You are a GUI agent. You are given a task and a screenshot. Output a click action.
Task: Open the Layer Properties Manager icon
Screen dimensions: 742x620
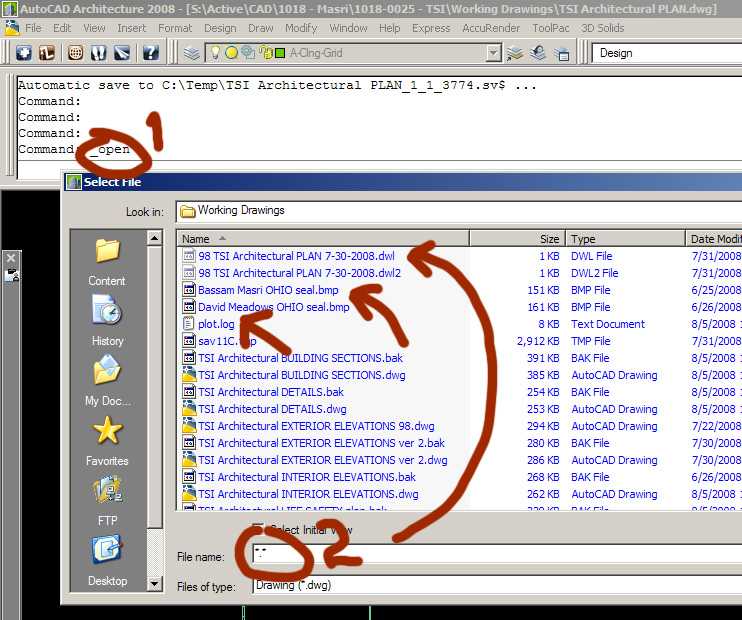click(x=192, y=53)
